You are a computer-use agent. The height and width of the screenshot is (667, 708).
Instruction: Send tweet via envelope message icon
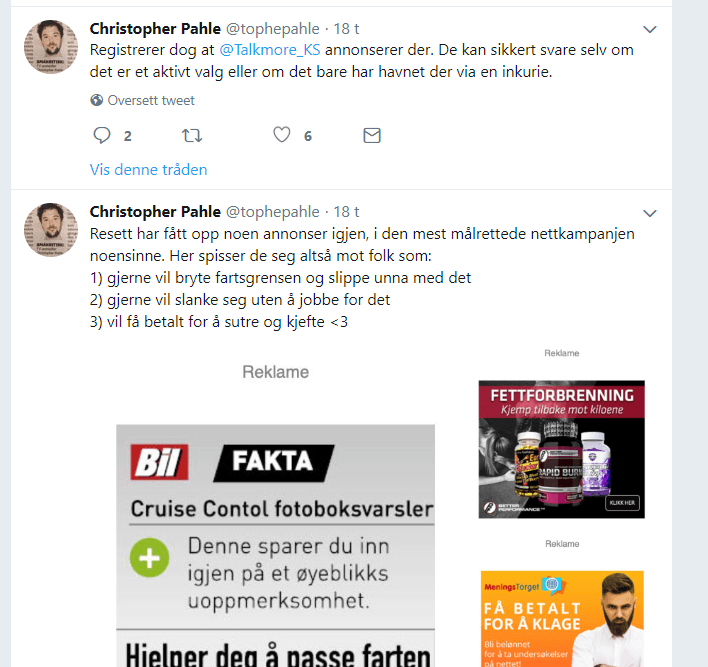372,135
